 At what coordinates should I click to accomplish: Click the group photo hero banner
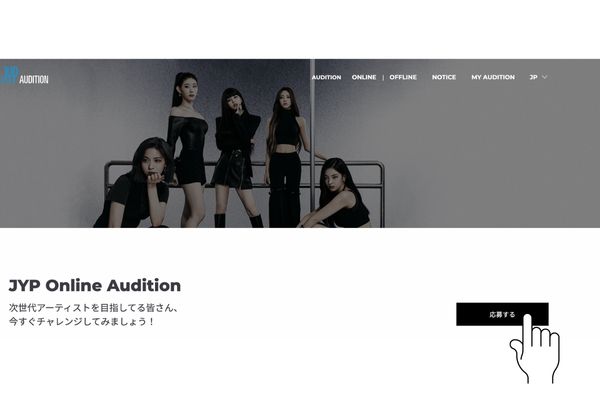tap(300, 143)
